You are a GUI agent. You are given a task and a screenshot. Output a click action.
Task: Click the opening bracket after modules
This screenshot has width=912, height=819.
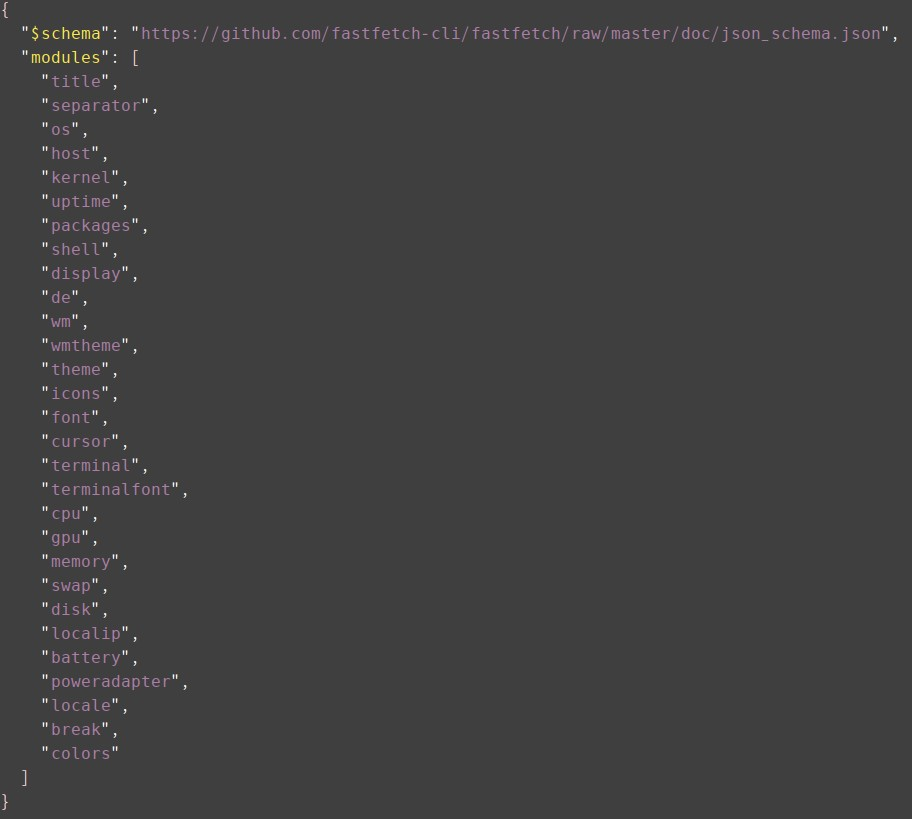135,58
